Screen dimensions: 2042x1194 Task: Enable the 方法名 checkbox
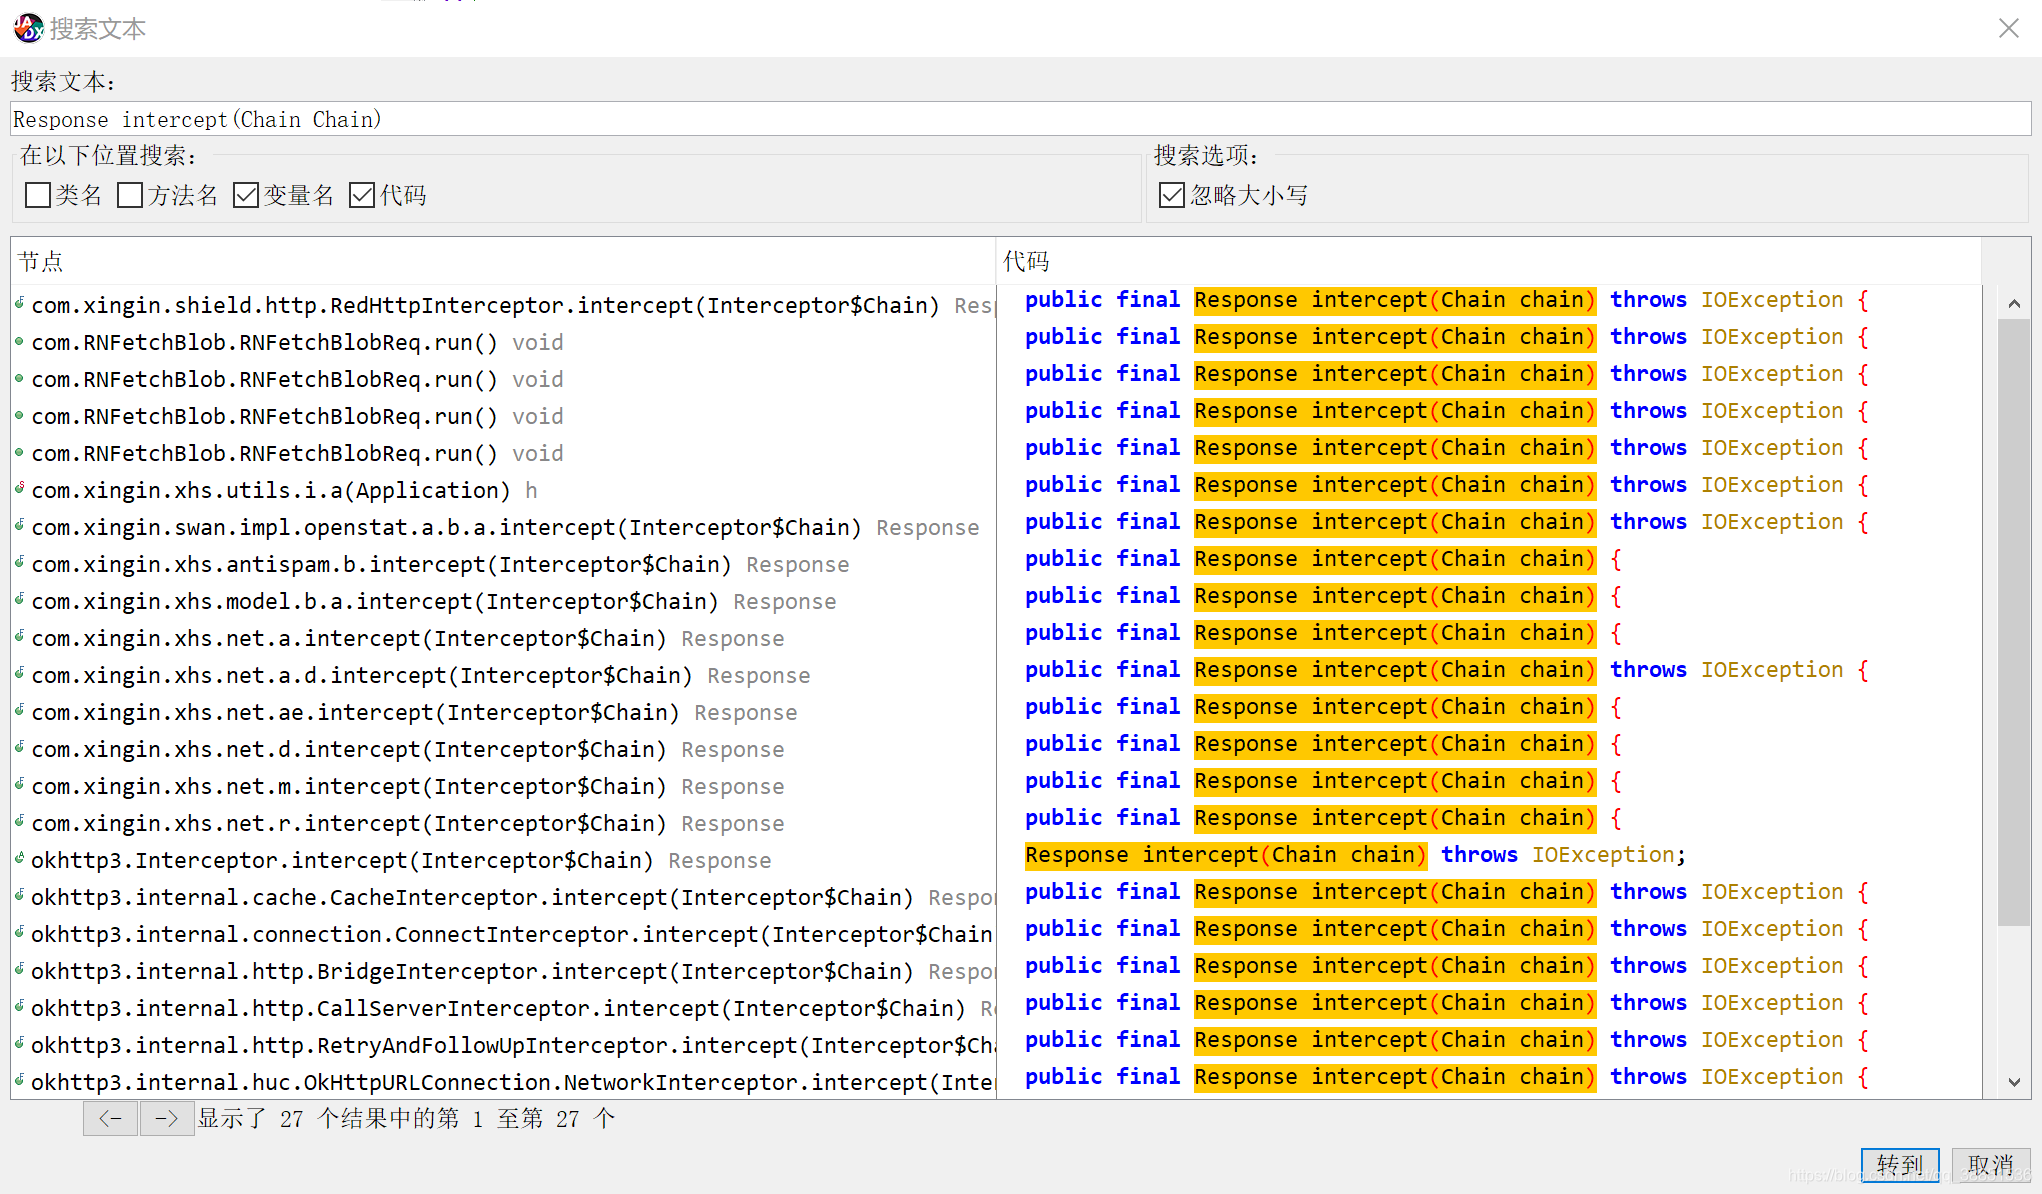130,195
